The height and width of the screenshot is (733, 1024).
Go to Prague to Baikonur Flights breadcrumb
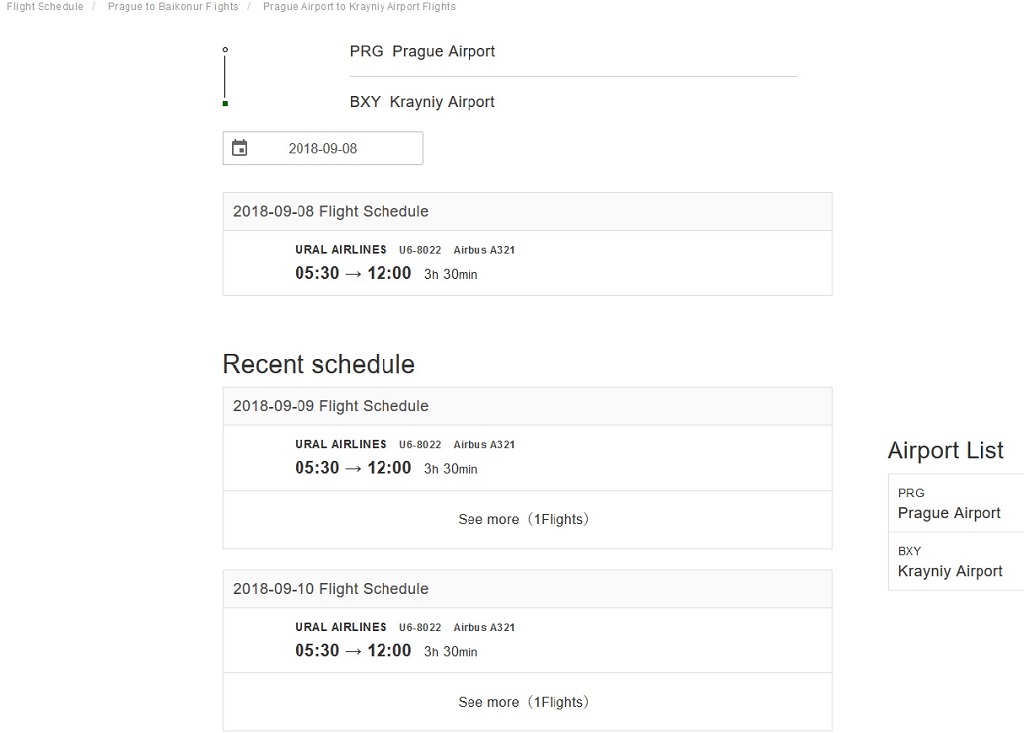(173, 7)
